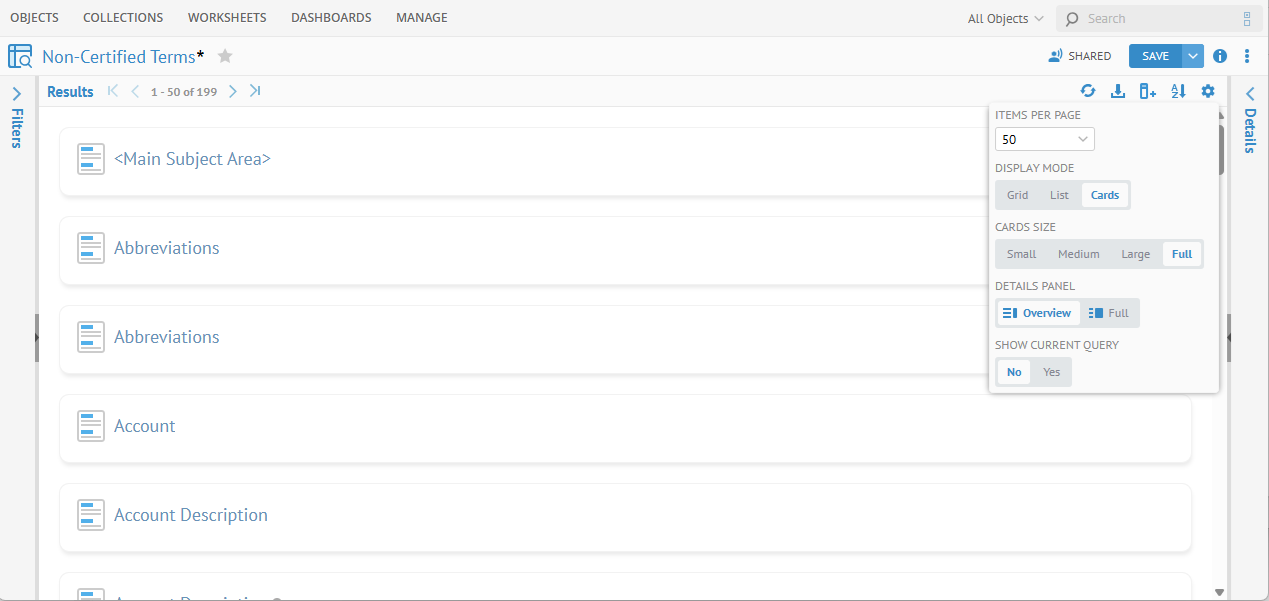The height and width of the screenshot is (601, 1269).
Task: Switch display mode to Grid
Action: coord(1017,195)
